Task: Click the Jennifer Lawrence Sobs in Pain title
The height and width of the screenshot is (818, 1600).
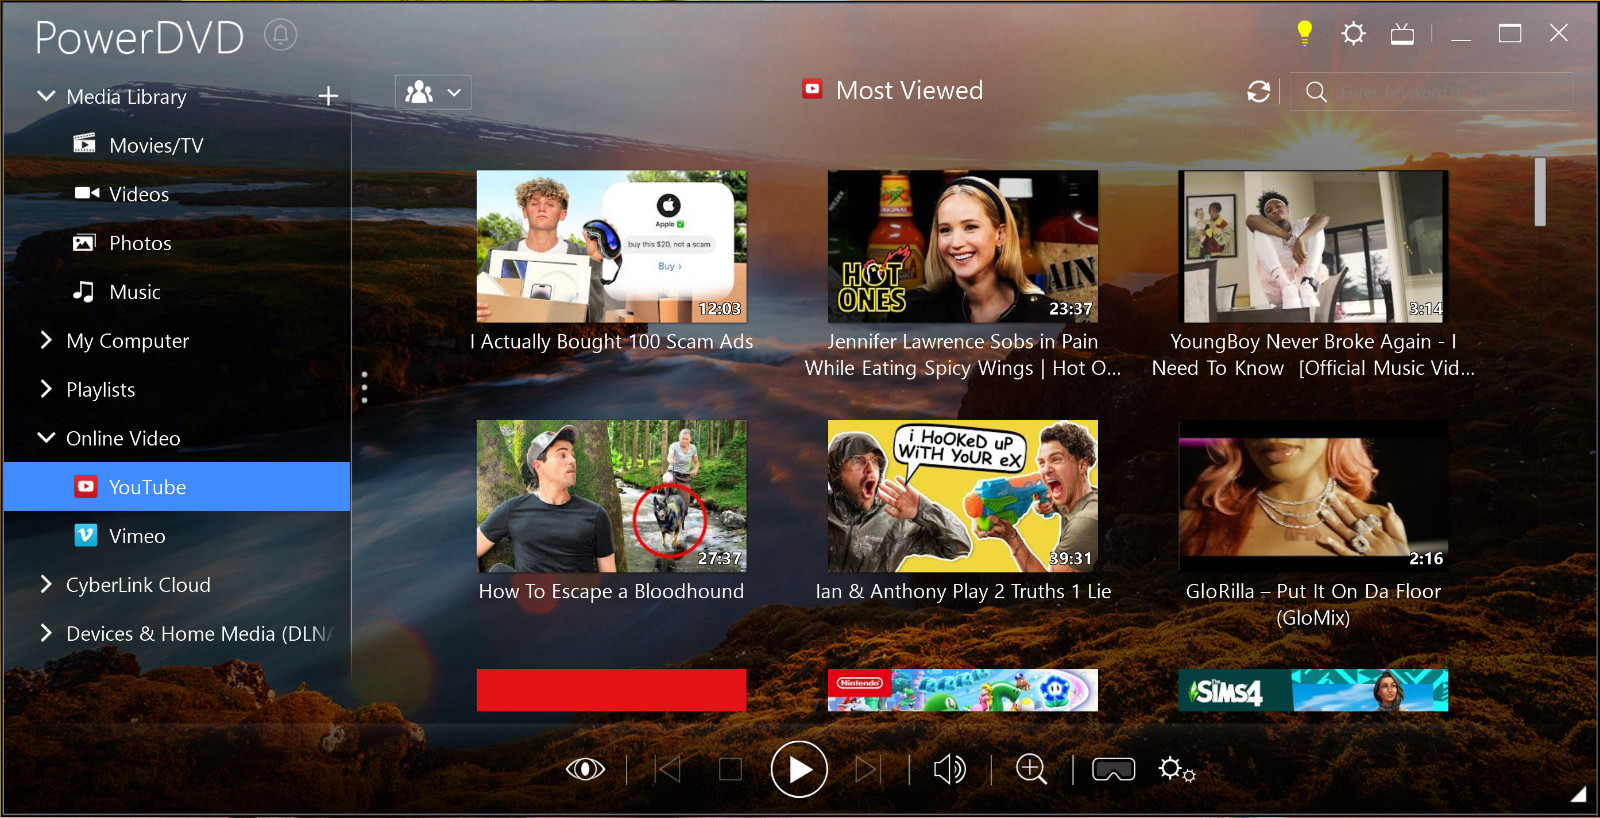Action: click(963, 355)
